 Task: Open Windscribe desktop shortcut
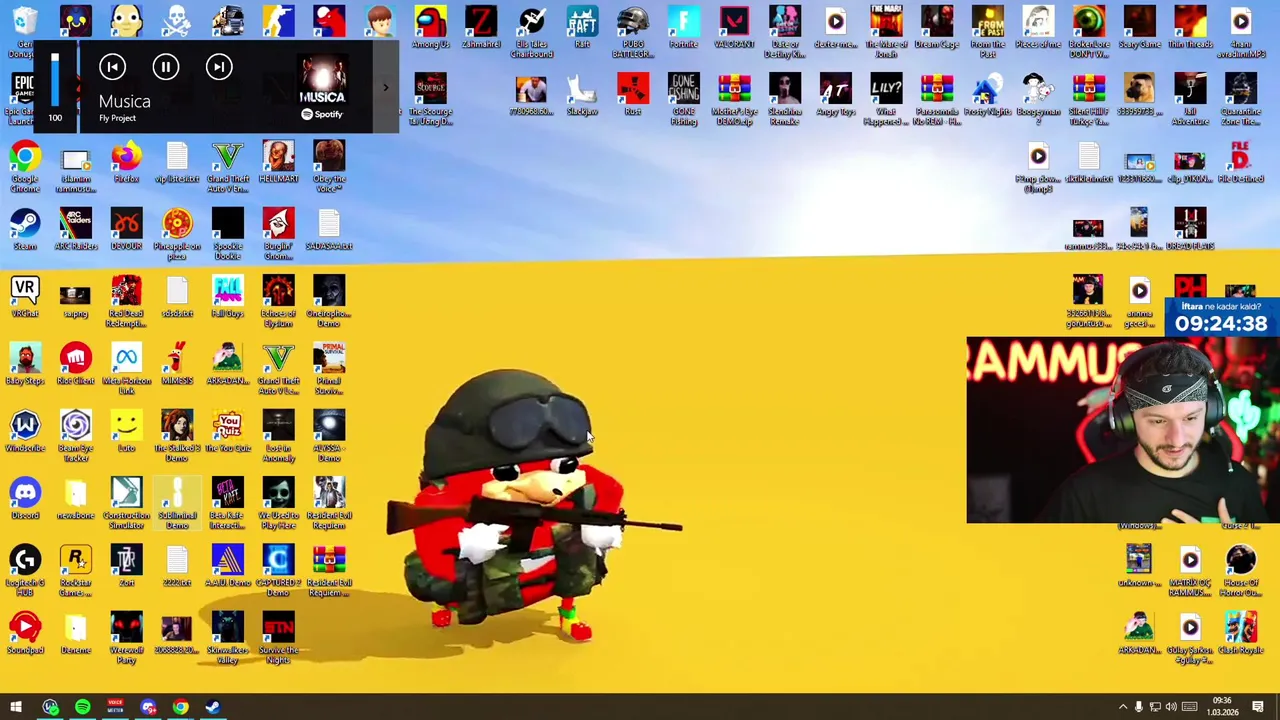25,431
